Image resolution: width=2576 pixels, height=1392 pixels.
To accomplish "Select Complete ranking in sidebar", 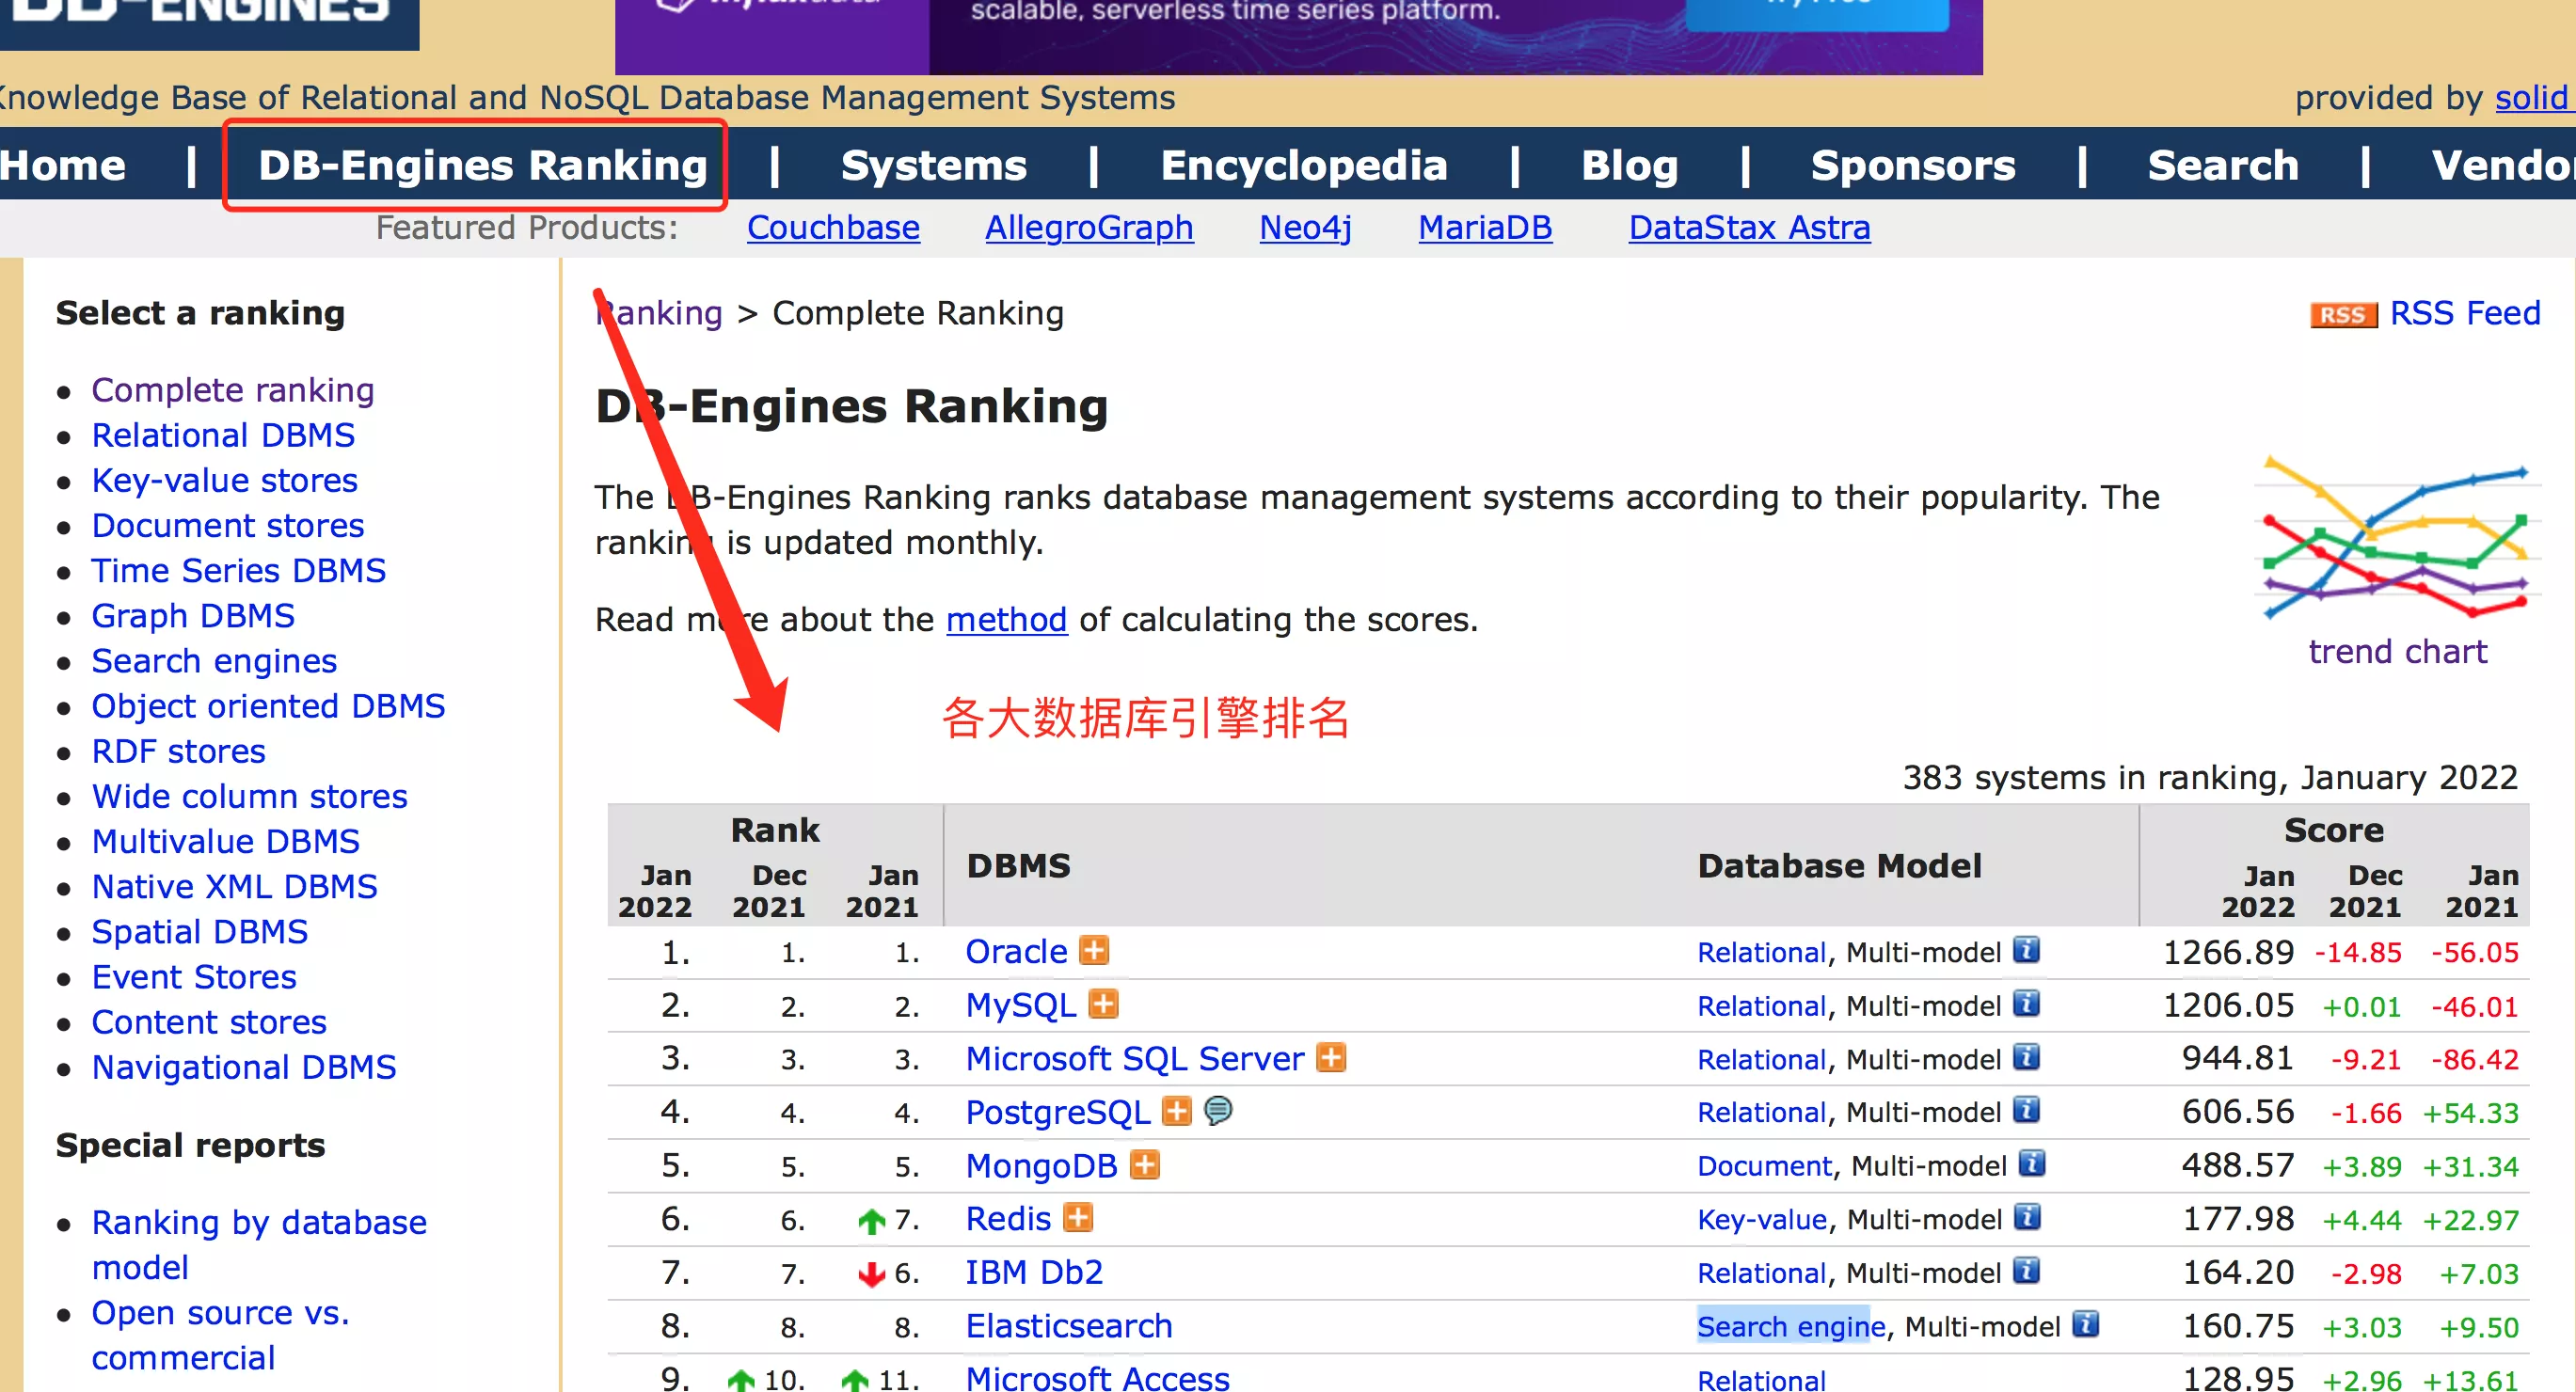I will pos(233,390).
